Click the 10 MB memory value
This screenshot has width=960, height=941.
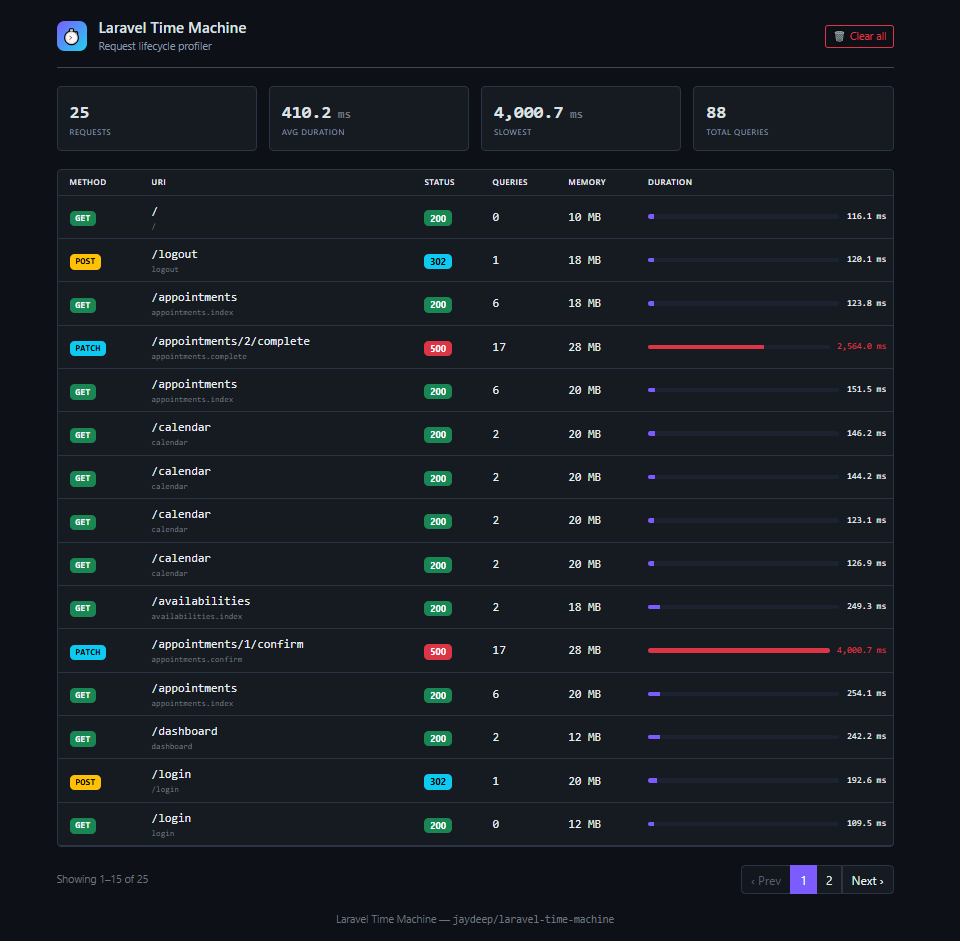point(584,217)
